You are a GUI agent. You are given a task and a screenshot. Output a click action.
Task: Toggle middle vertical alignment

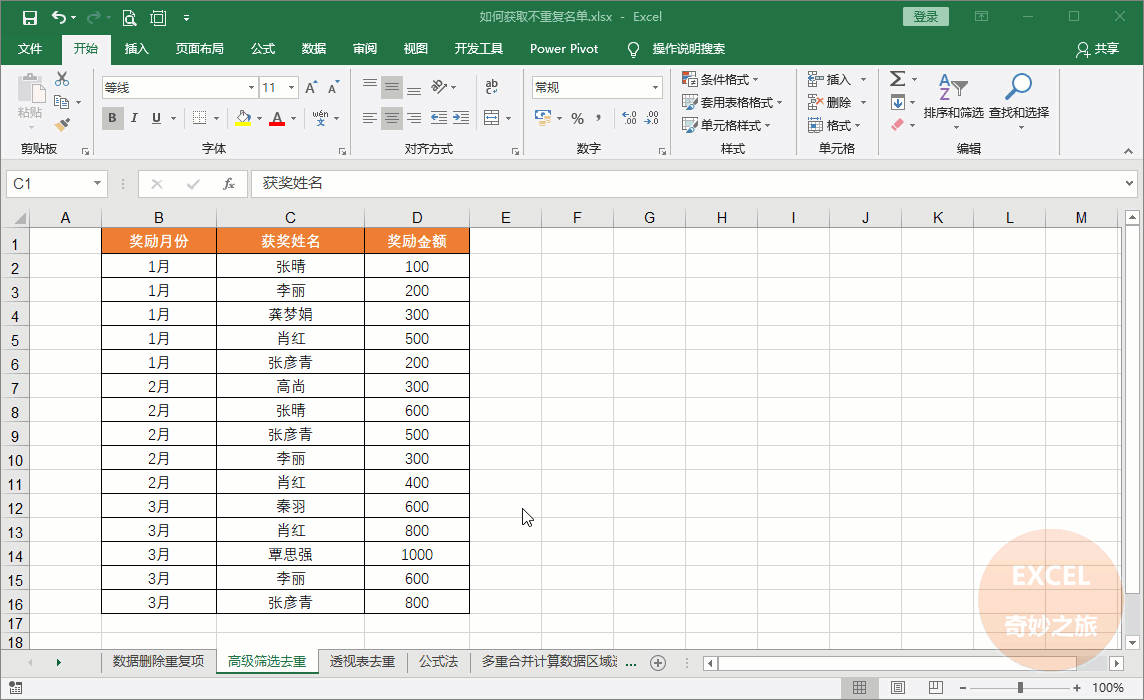(x=392, y=88)
